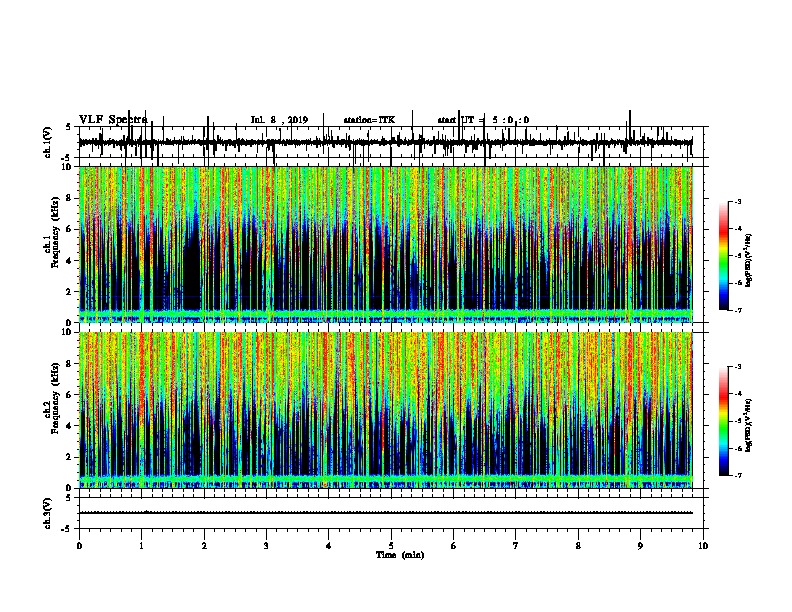
Task: Click time tick label "2" on x-axis
Action: [x=204, y=546]
